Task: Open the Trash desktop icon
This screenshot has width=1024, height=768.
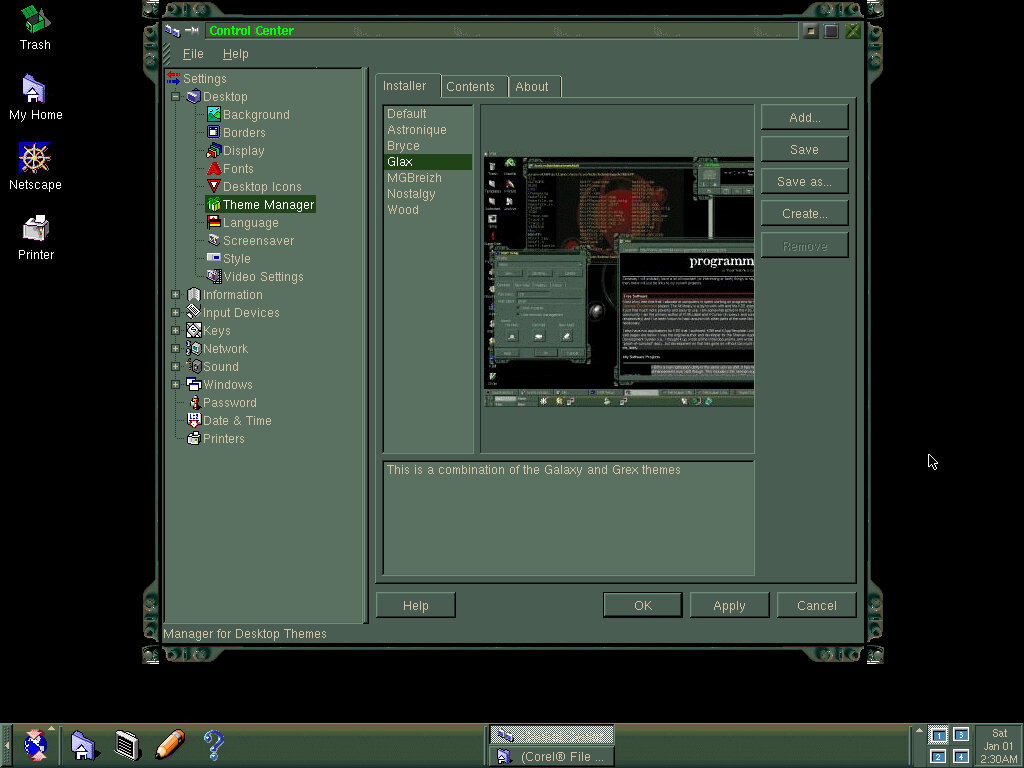Action: [35, 20]
